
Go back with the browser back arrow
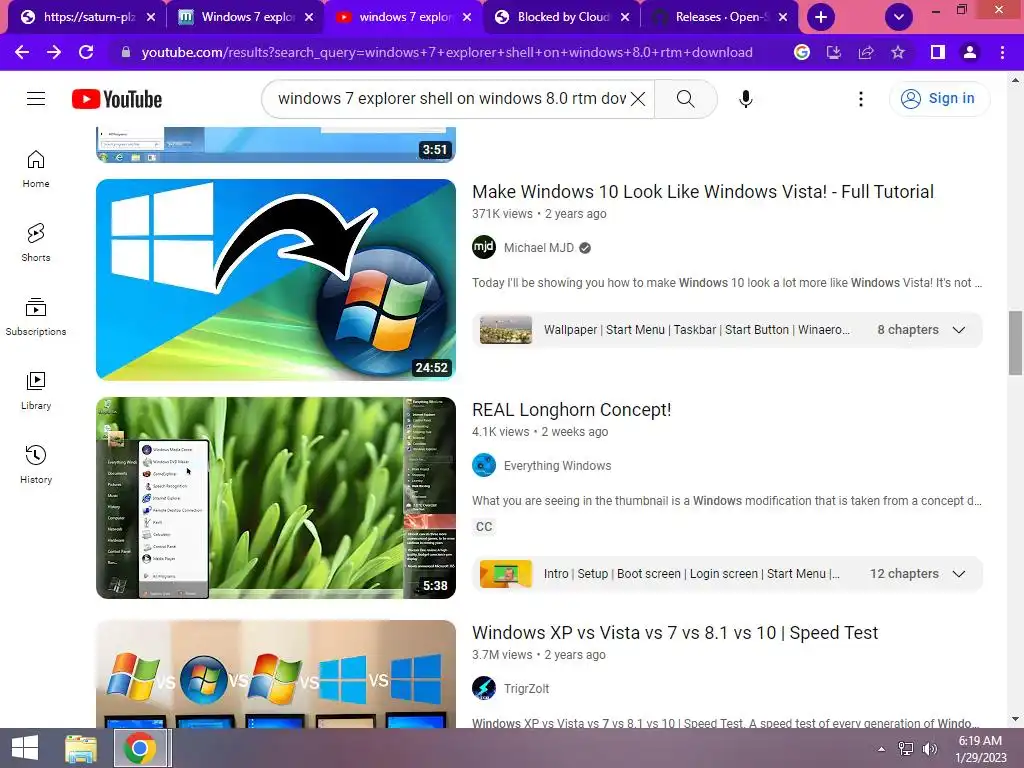tap(22, 52)
